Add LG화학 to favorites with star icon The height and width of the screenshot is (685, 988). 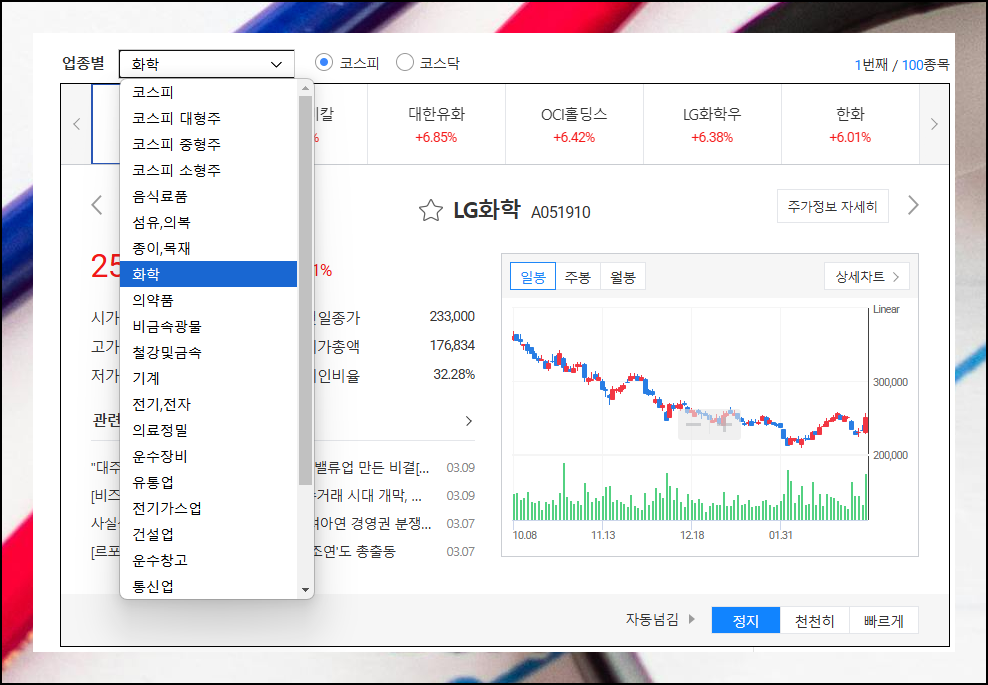click(431, 210)
